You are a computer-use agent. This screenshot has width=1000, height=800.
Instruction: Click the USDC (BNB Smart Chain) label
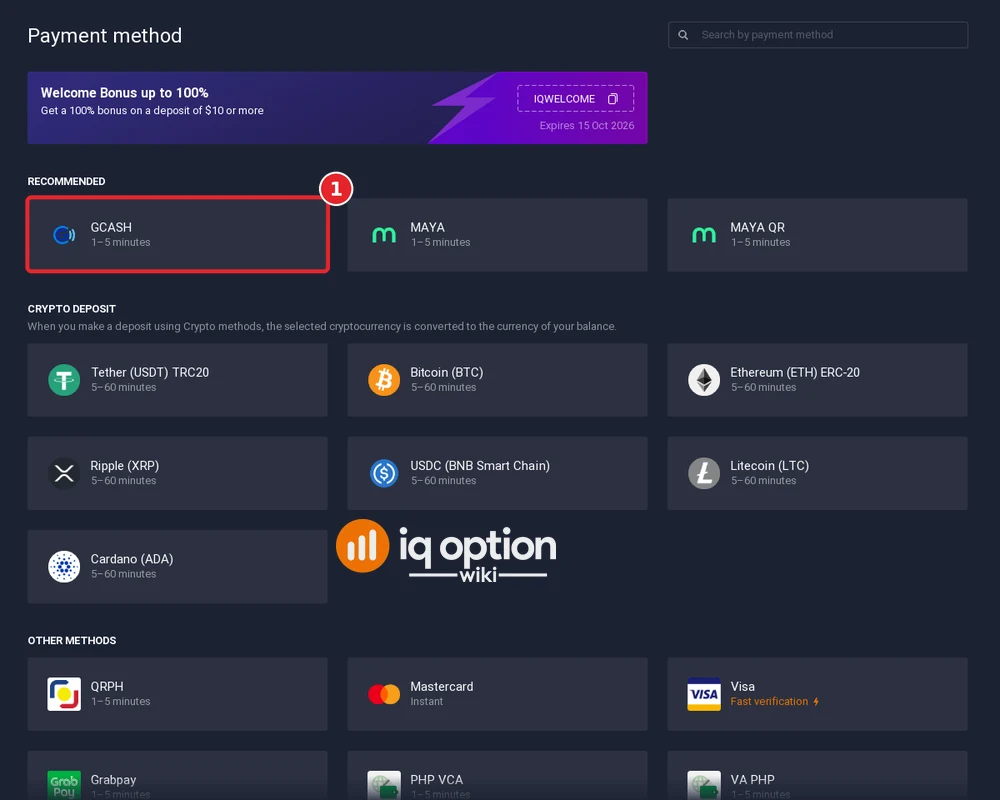480,466
